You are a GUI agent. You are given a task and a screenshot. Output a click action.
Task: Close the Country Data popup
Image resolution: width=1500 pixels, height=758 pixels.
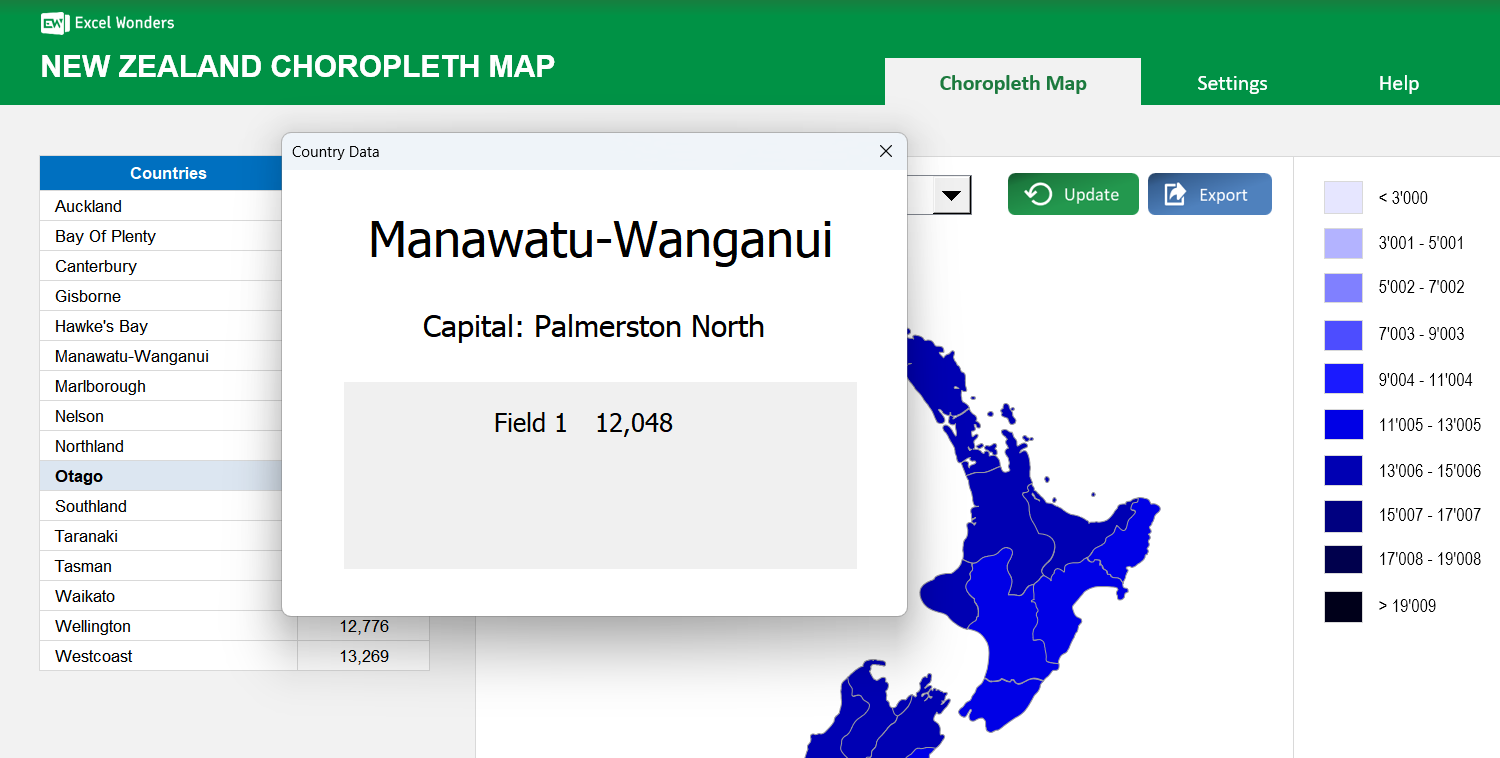(x=885, y=151)
